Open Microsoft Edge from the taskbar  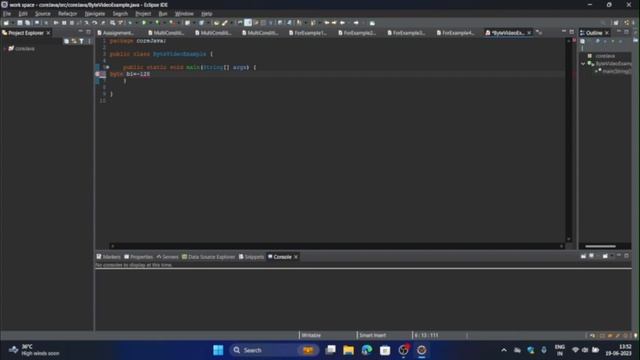[x=367, y=350]
